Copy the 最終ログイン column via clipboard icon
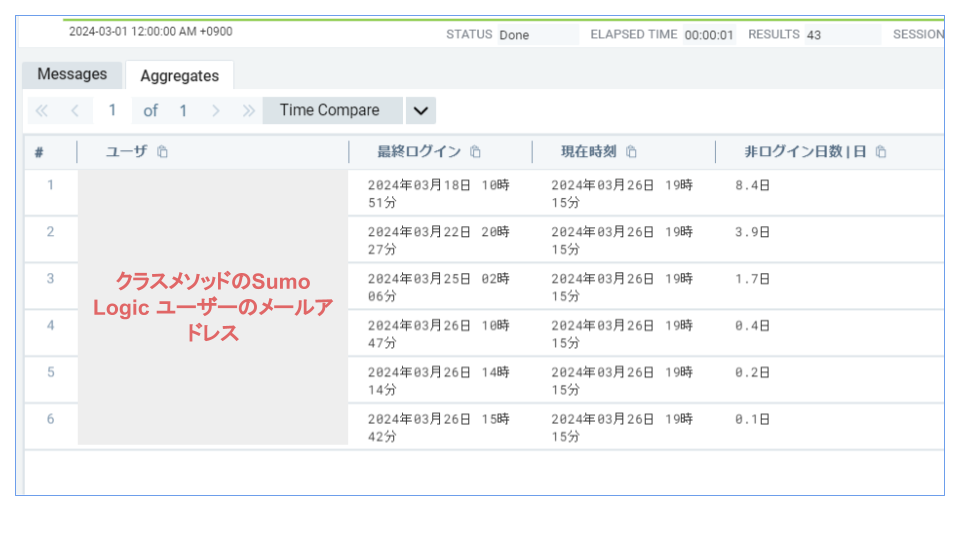Viewport: 960px width, 540px height. 475,152
